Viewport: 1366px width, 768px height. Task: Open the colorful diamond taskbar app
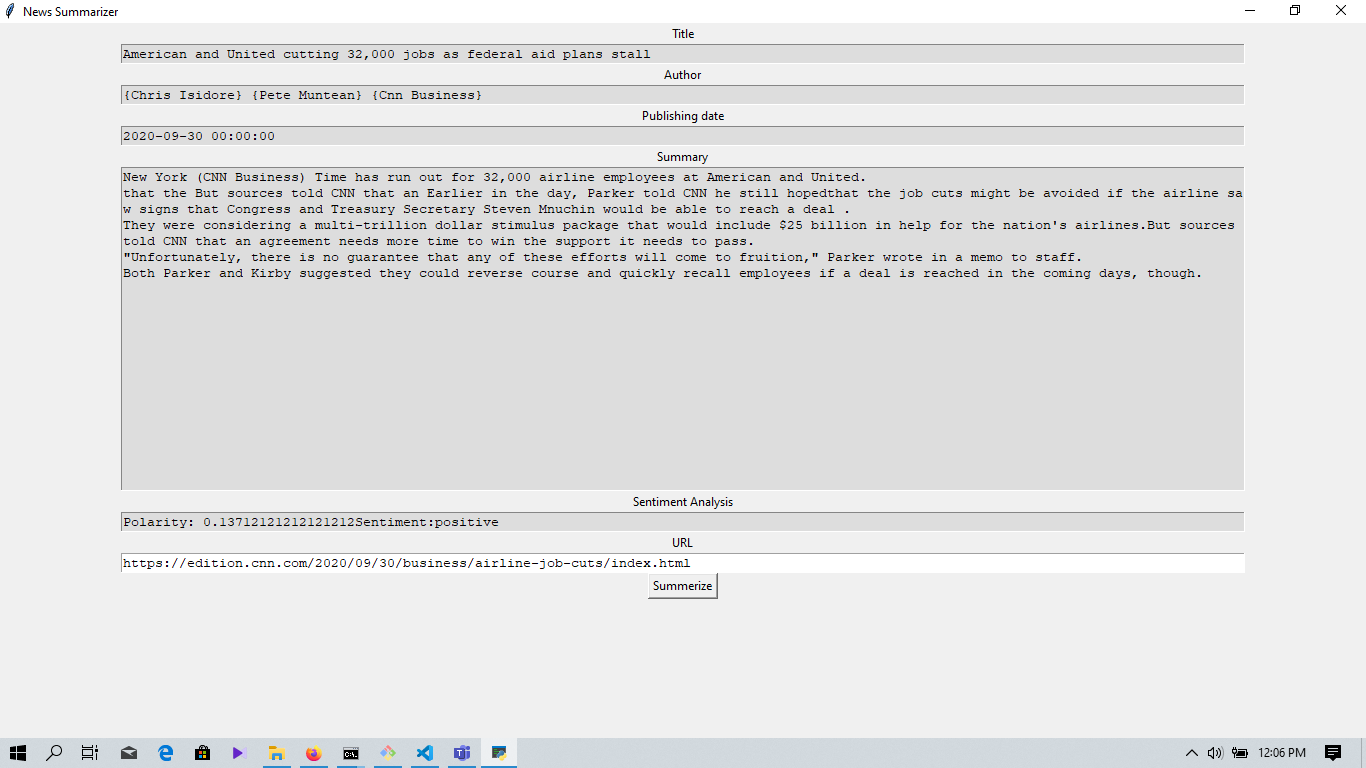coord(388,753)
